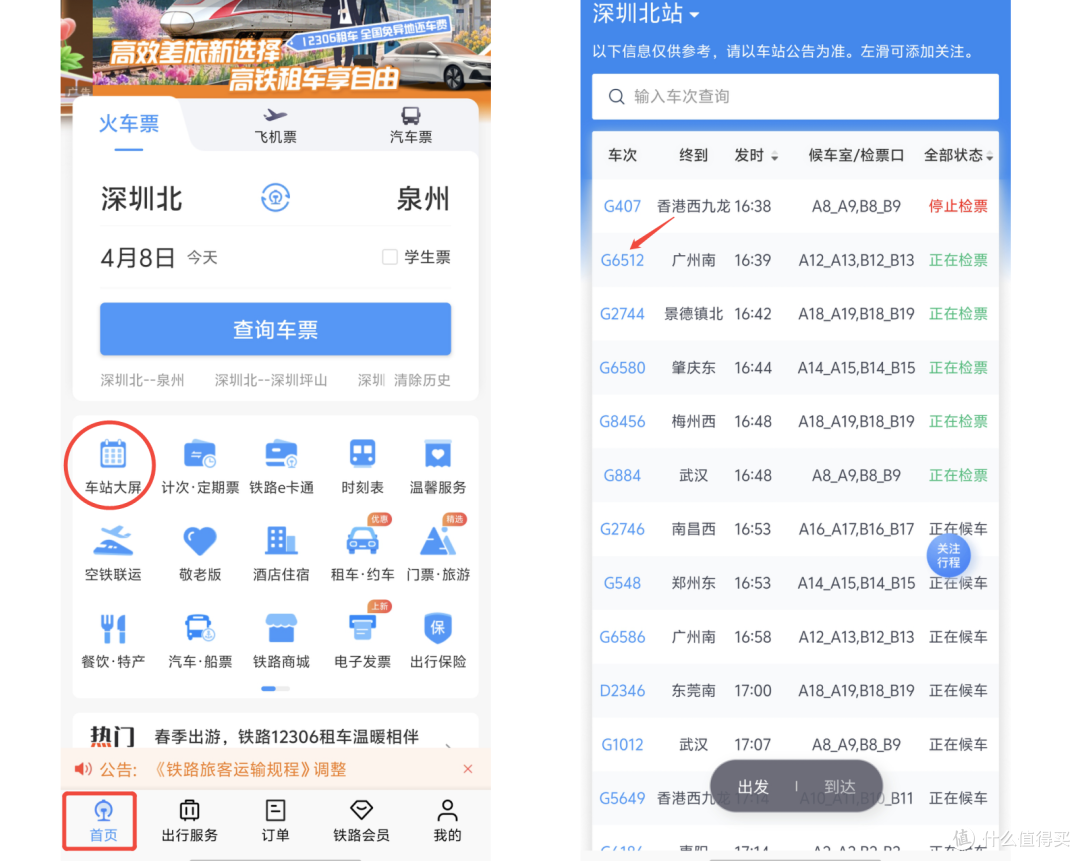
Task: Go to 首页 bottom tab
Action: pos(103,820)
